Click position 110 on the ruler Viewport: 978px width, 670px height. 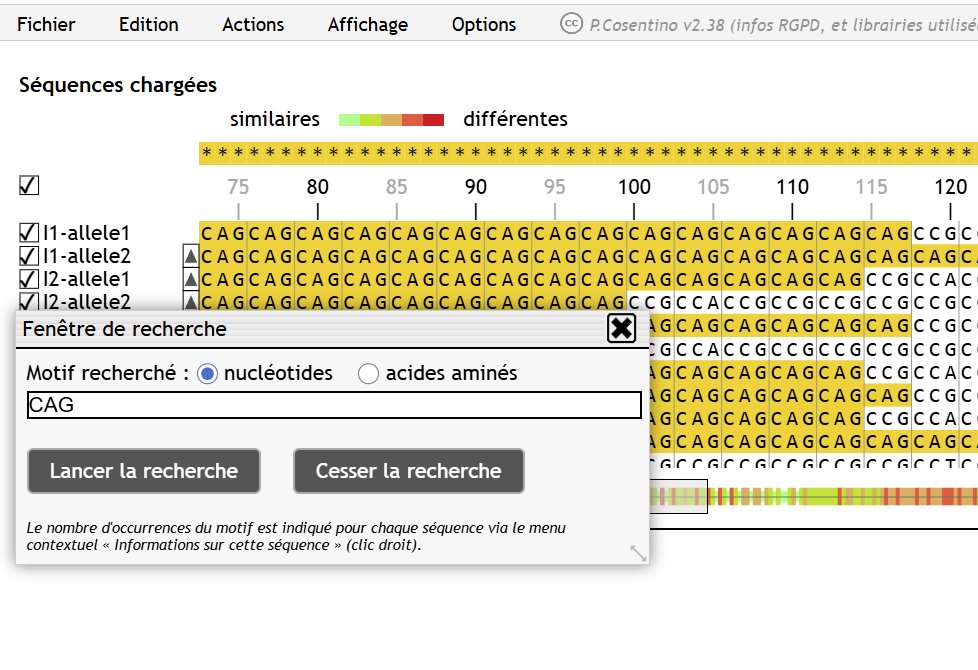[x=792, y=187]
